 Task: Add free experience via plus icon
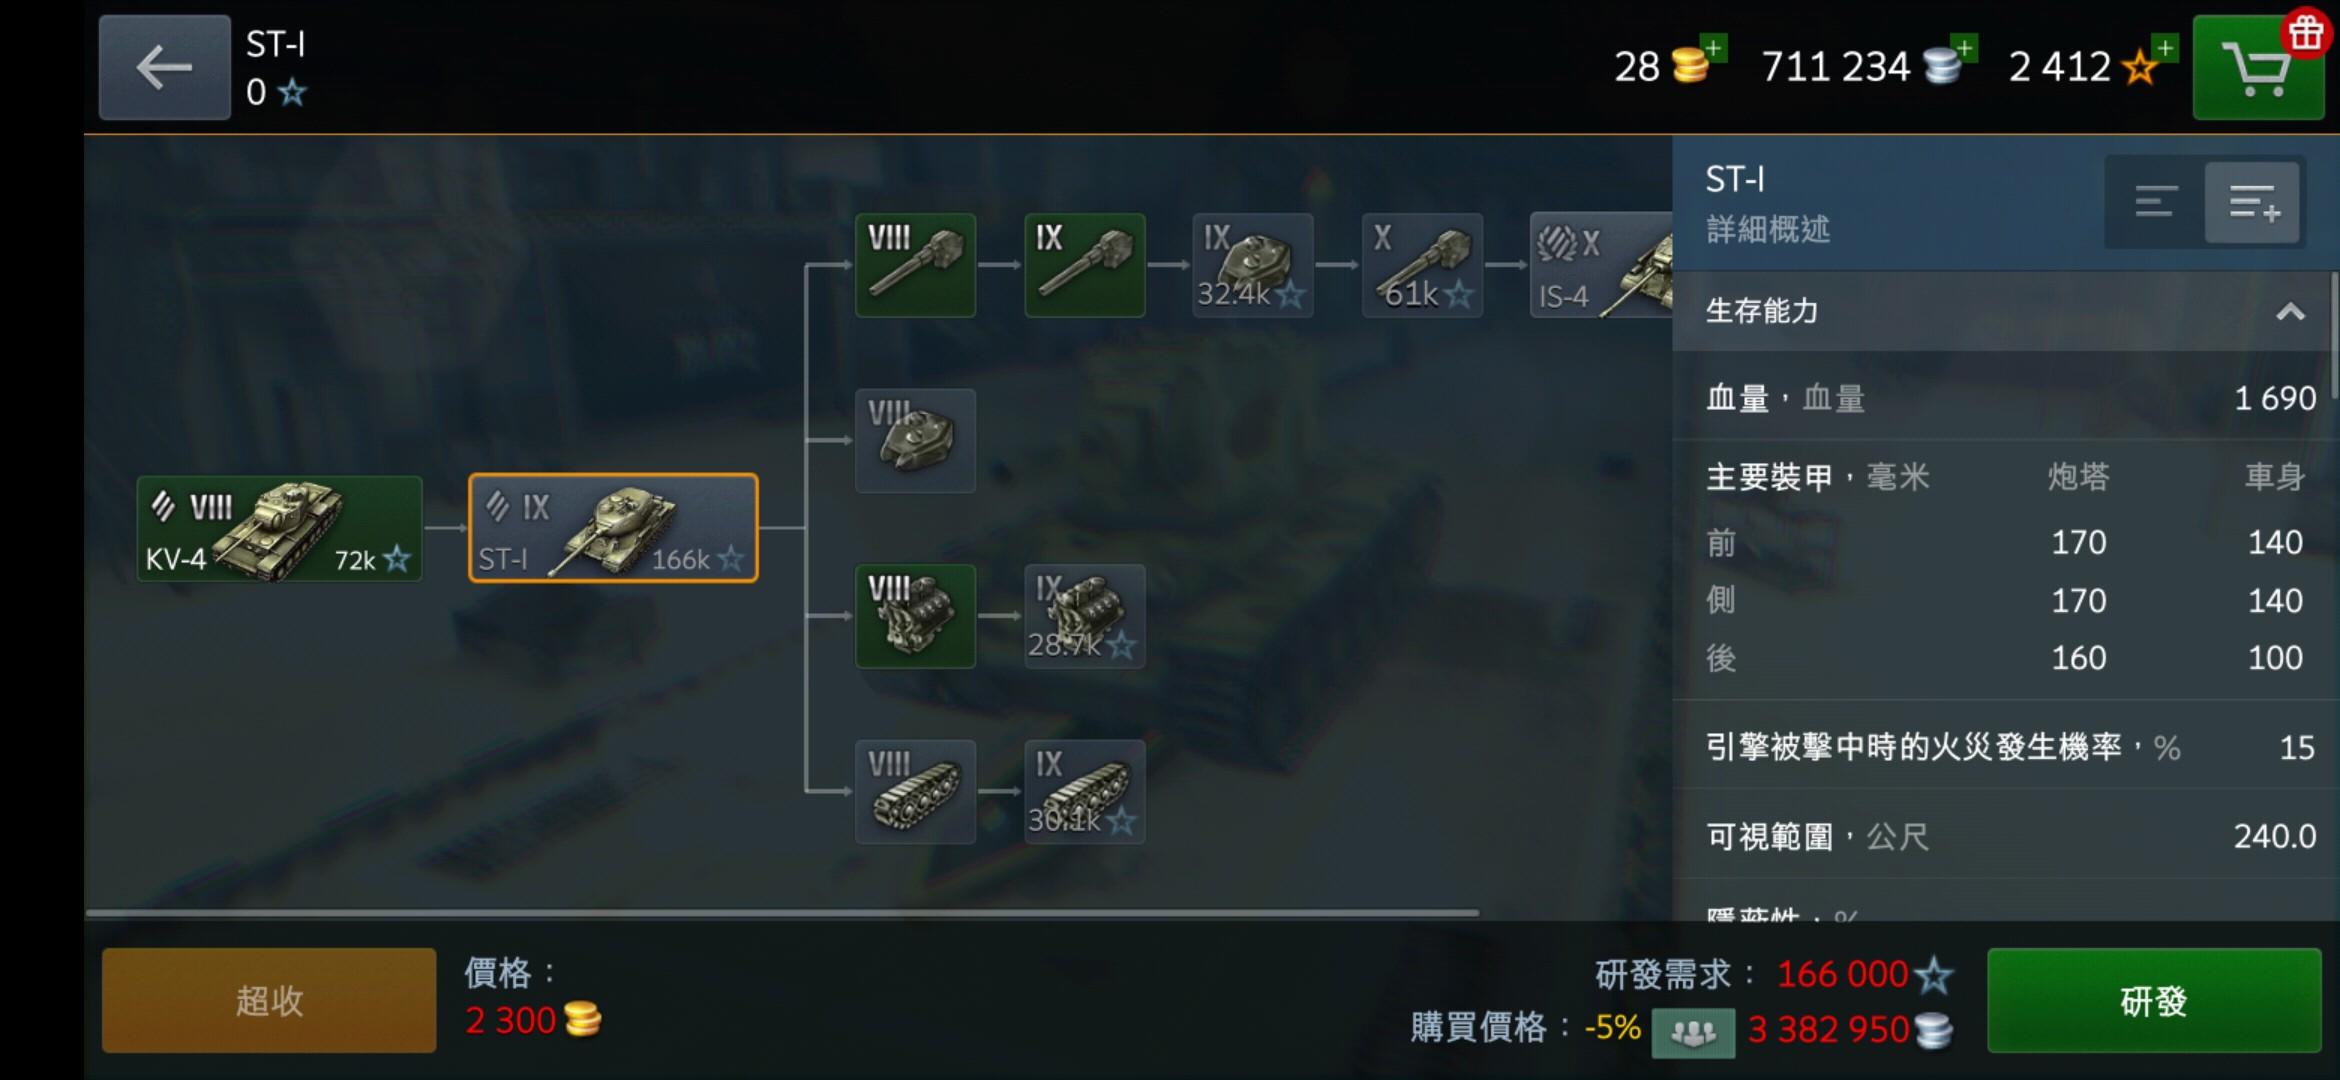2164,47
